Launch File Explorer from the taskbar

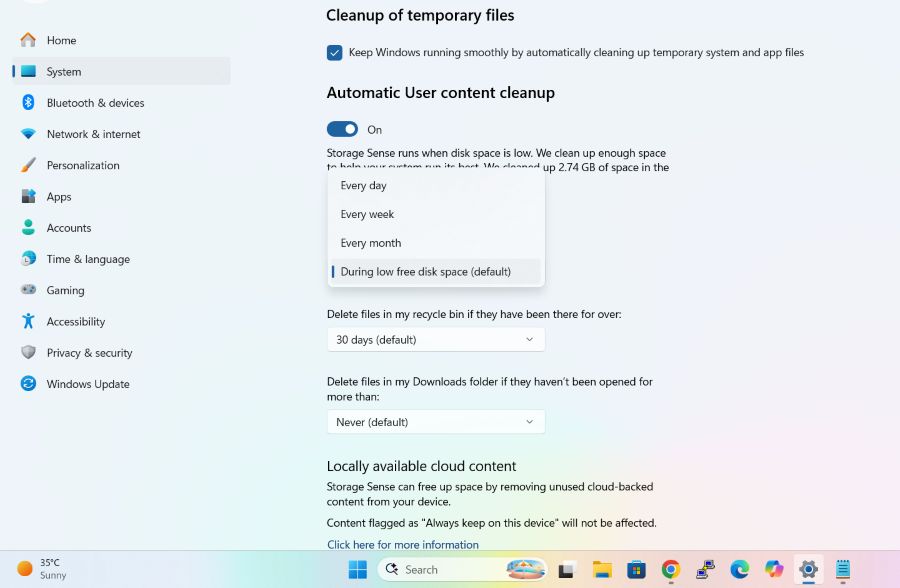pos(602,570)
